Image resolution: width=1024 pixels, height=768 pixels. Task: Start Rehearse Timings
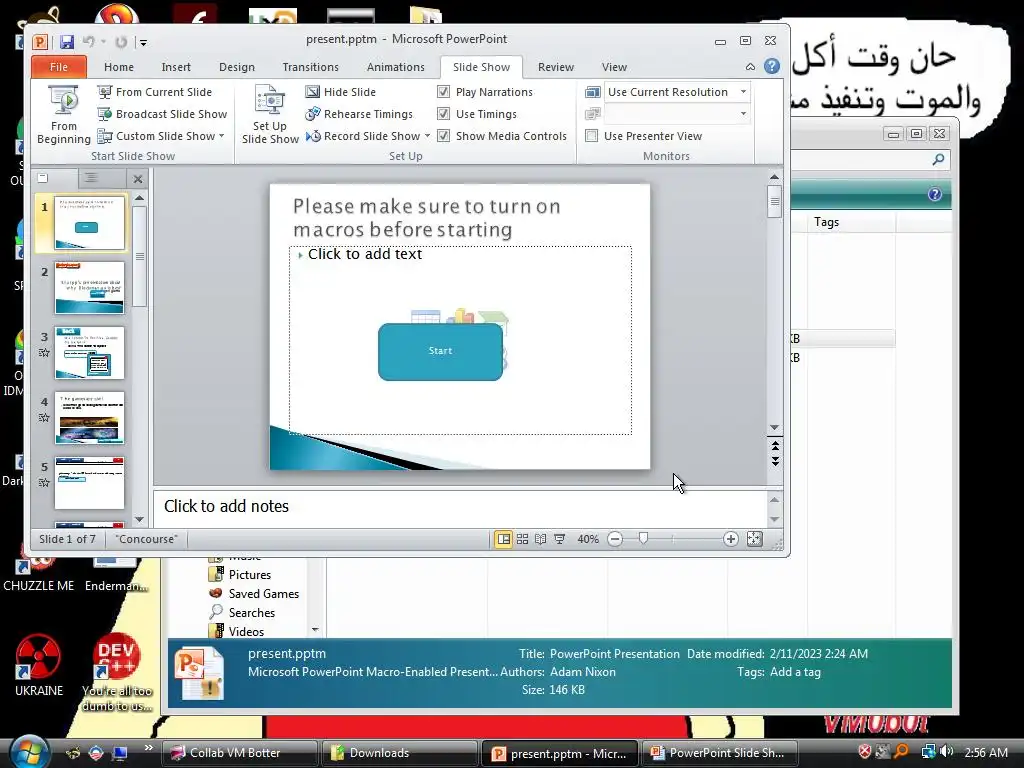click(x=359, y=114)
